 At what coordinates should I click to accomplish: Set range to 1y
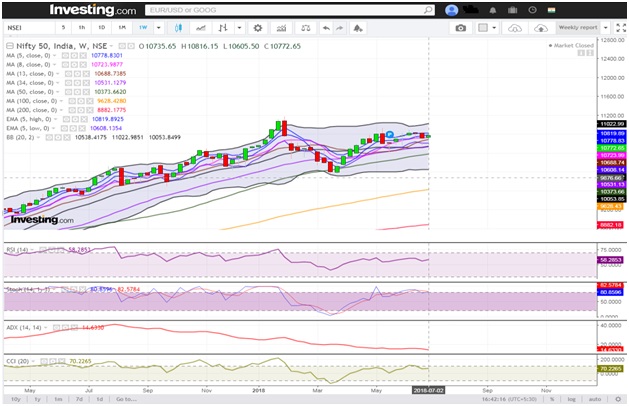tap(37, 399)
